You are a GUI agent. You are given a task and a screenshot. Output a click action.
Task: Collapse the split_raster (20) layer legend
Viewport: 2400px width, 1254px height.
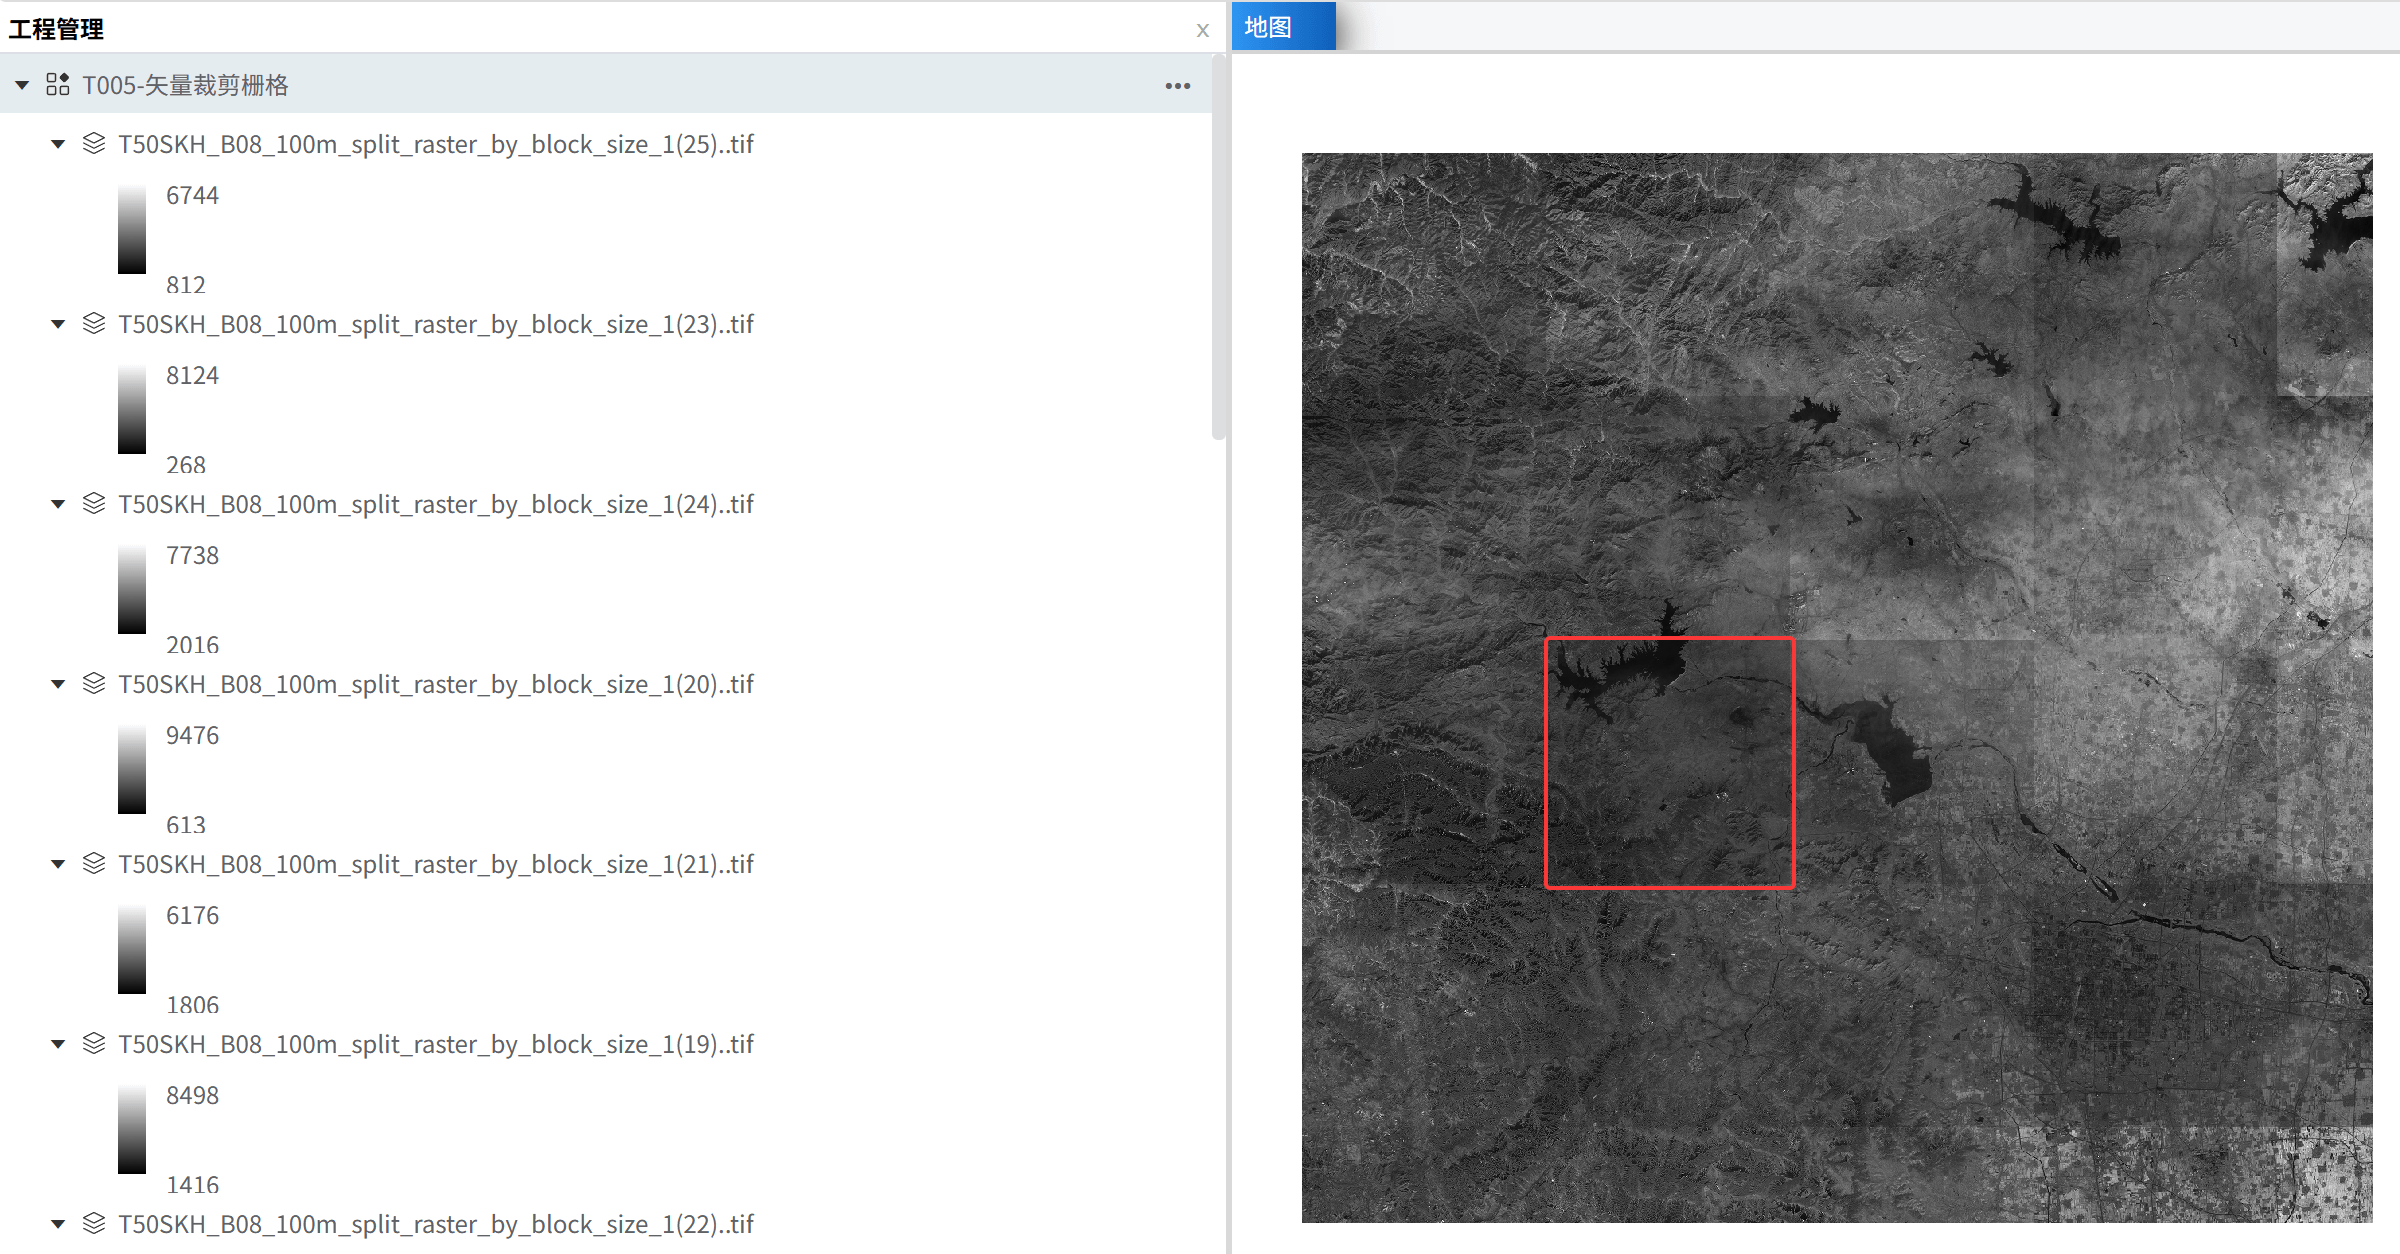click(58, 684)
